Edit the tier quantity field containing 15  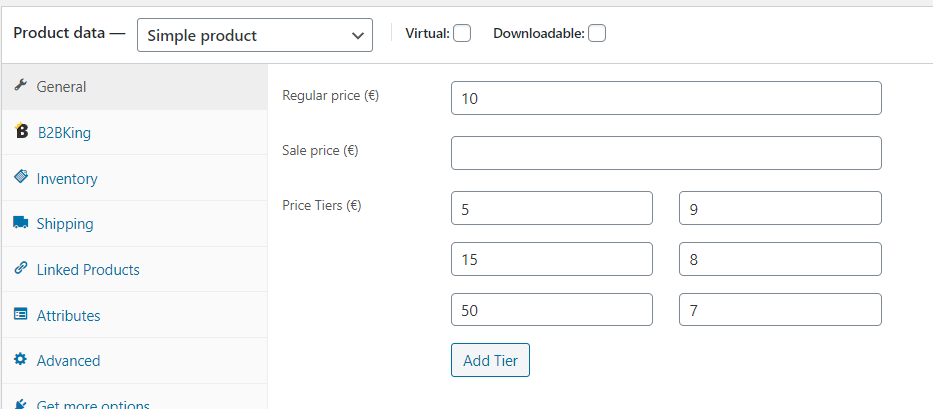click(551, 259)
